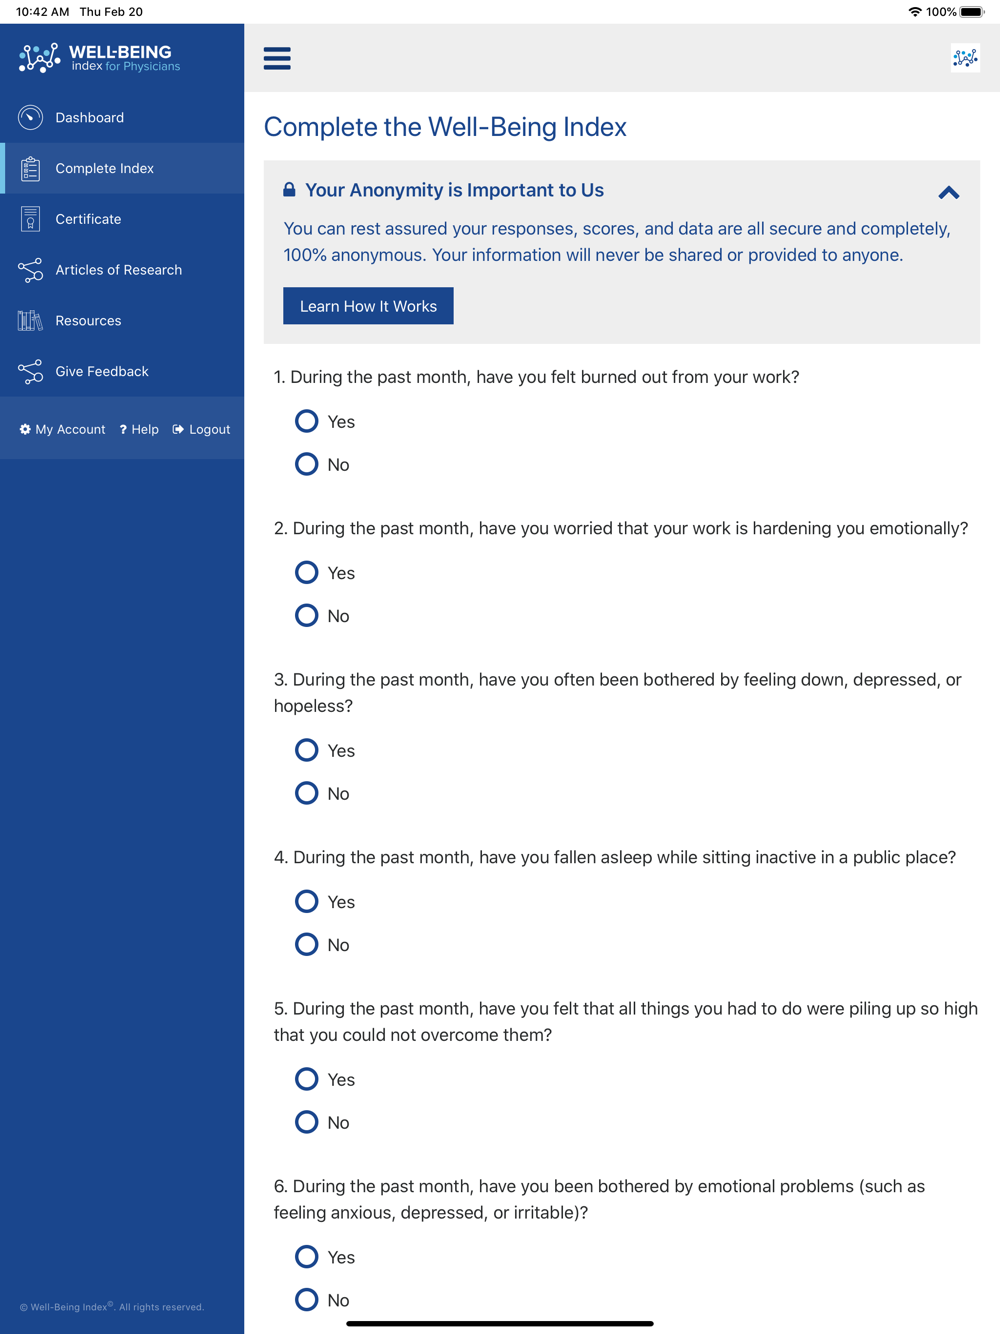
Task: Click the My Account gear icon
Action: pyautogui.click(x=25, y=429)
